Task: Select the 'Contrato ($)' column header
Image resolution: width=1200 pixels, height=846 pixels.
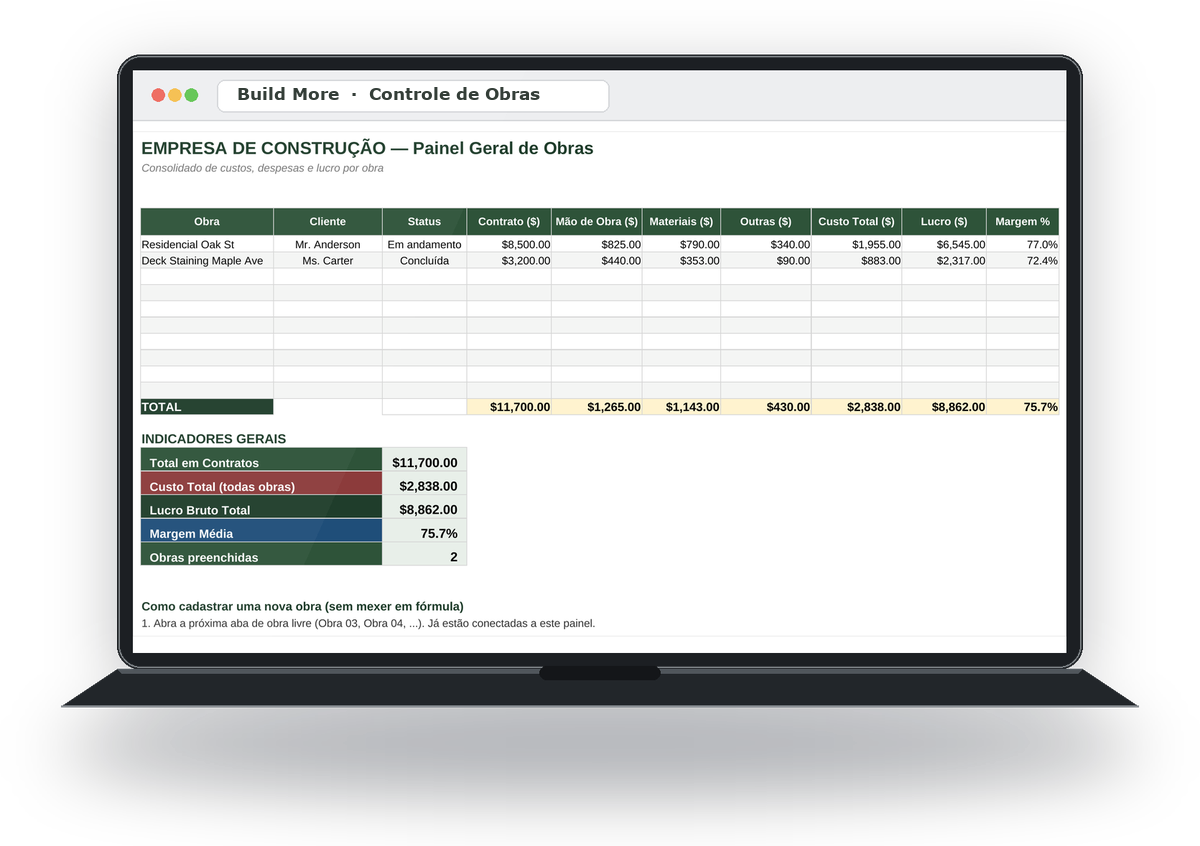Action: point(509,222)
